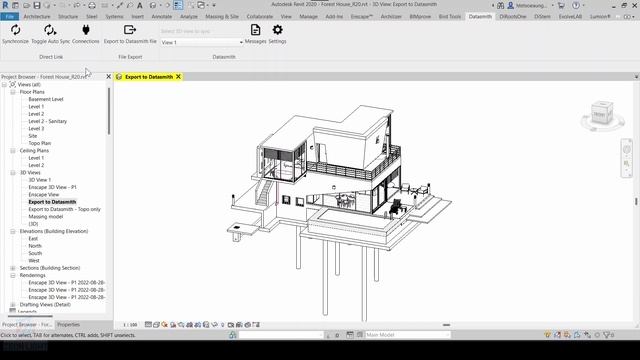Expand Drafting Views (Detail) branch

(13, 305)
